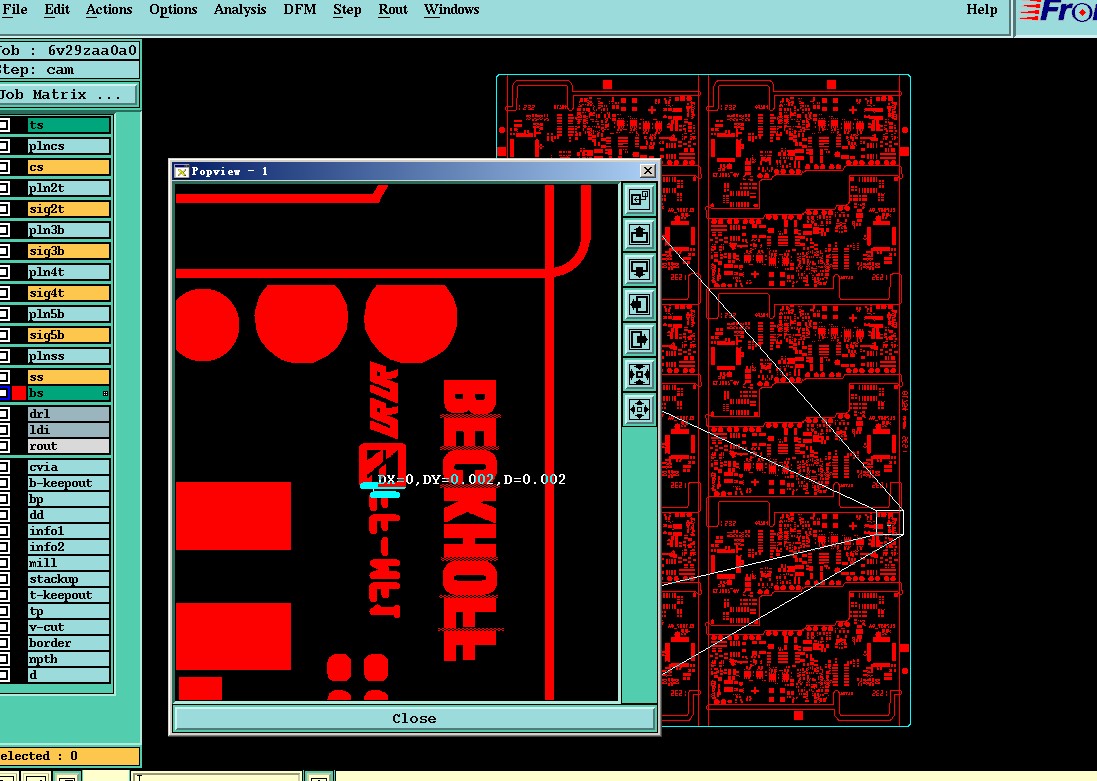Screen dimensions: 1097x781
Task: Click the Job Matrix ... button
Action: [x=69, y=94]
